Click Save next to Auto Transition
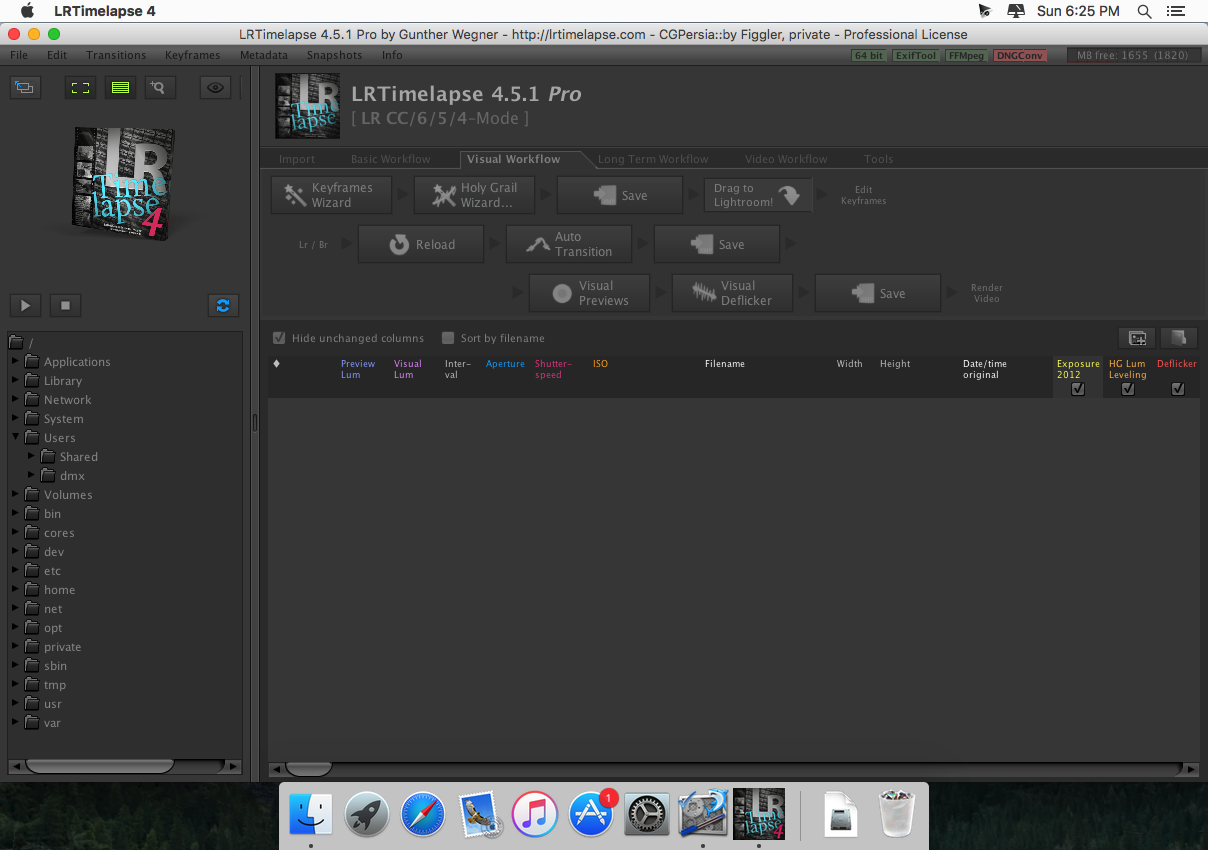The image size is (1208, 850). pos(717,244)
